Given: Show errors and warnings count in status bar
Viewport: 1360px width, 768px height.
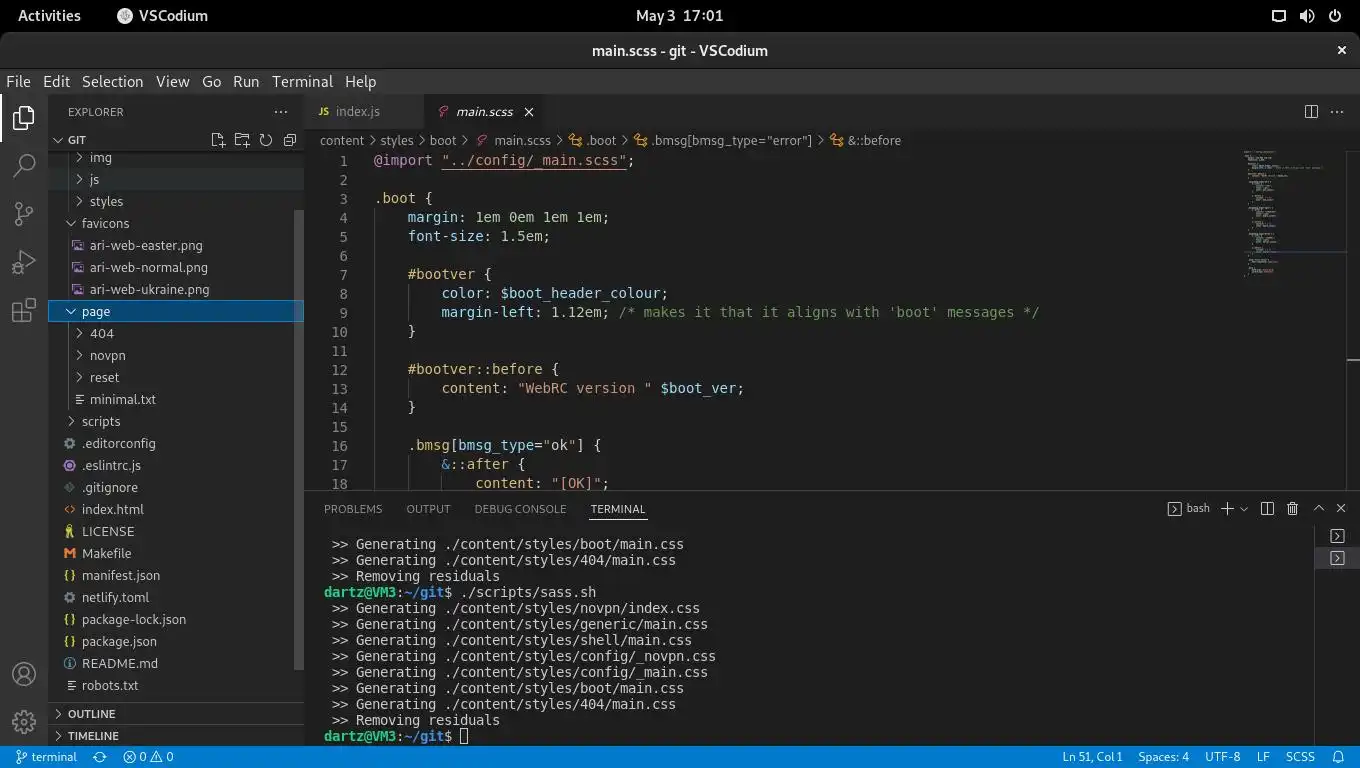Looking at the screenshot, I should click(x=148, y=757).
